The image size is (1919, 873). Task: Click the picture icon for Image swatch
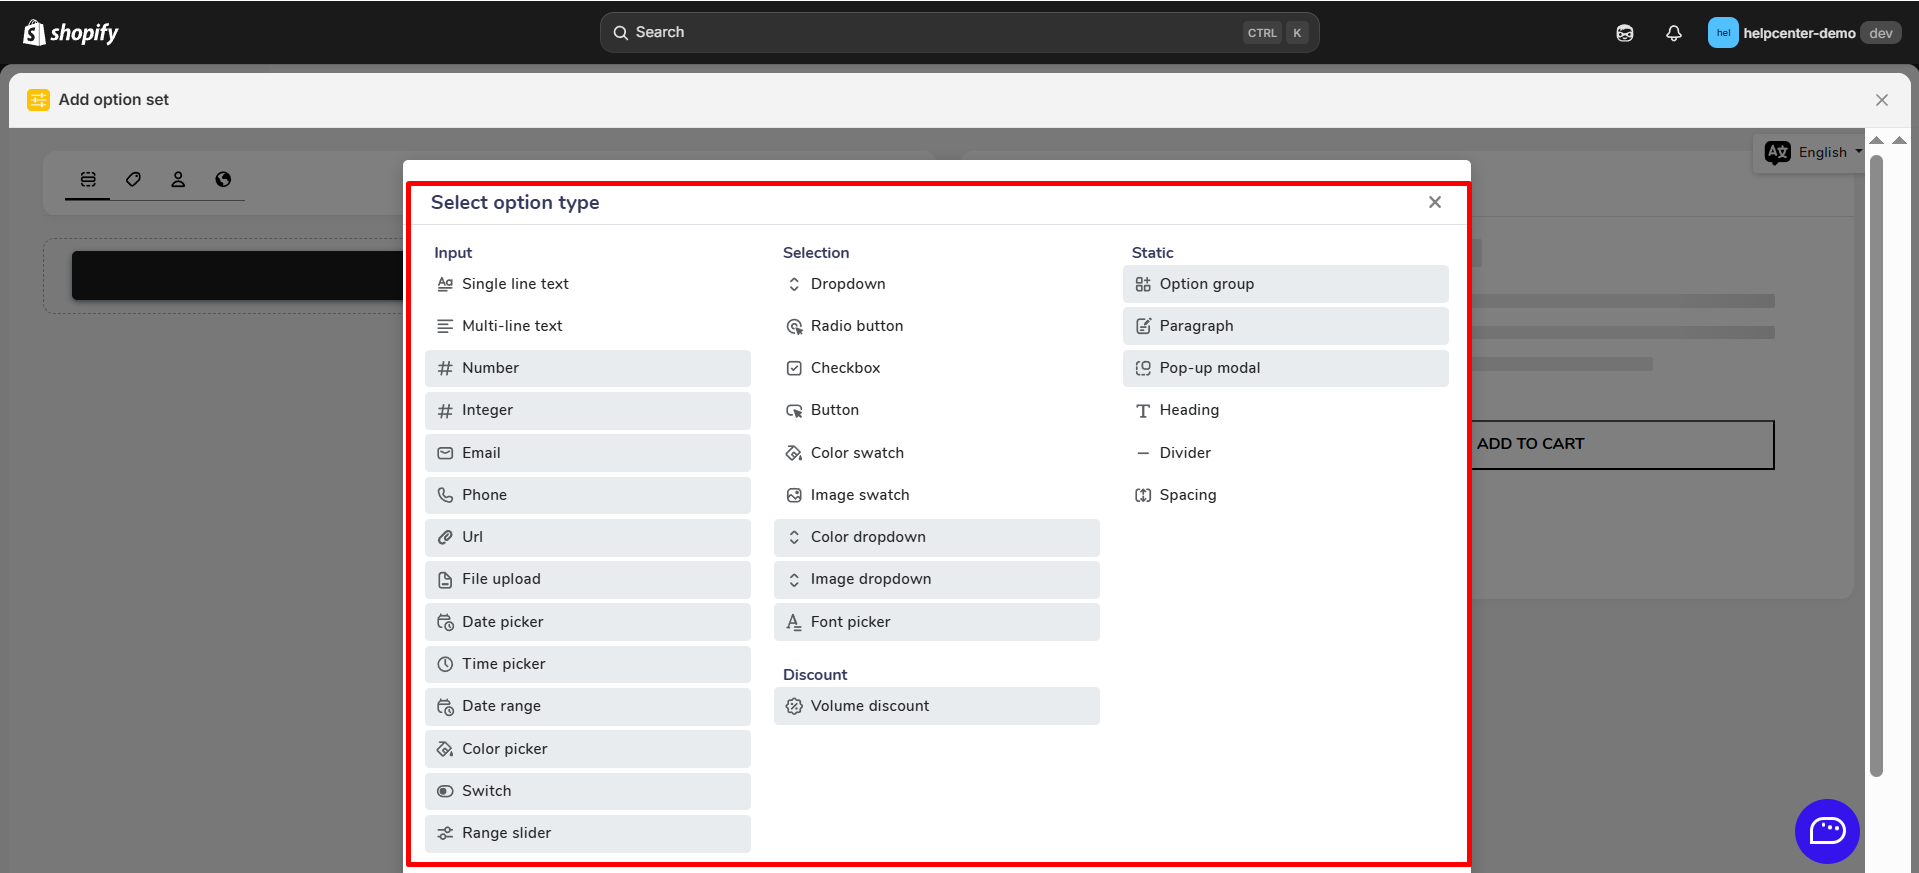[794, 495]
